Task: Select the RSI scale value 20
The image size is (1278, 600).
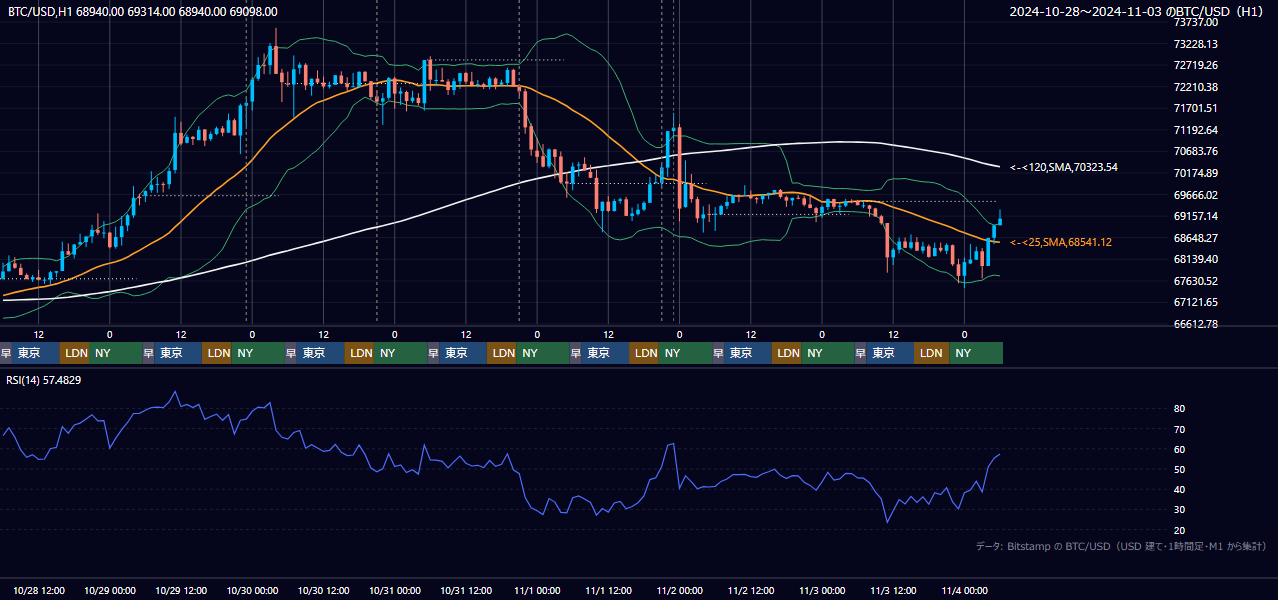Action: pos(1180,530)
